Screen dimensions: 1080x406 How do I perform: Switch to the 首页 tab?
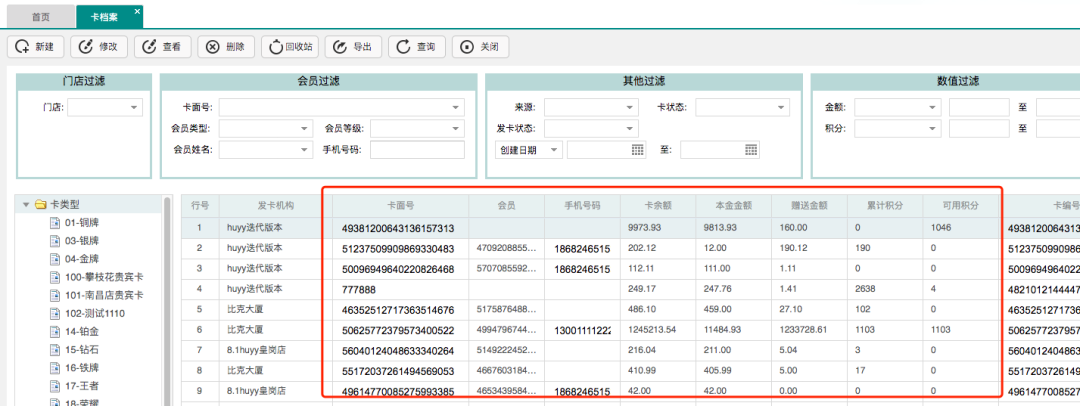point(40,17)
